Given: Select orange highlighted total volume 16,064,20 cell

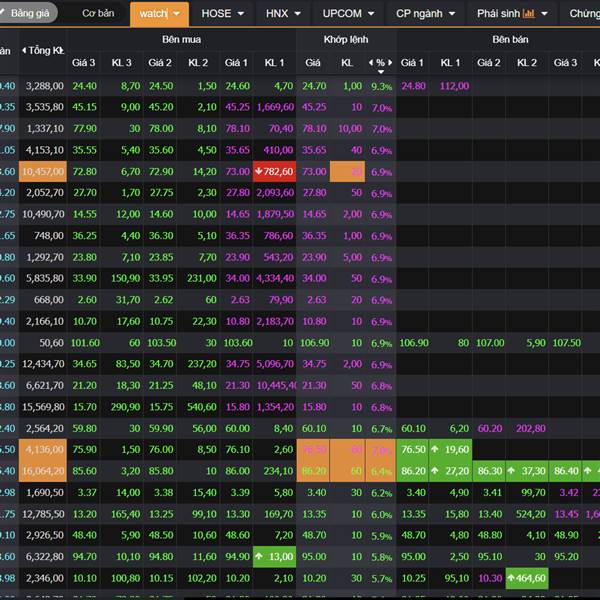Looking at the screenshot, I should [44, 470].
